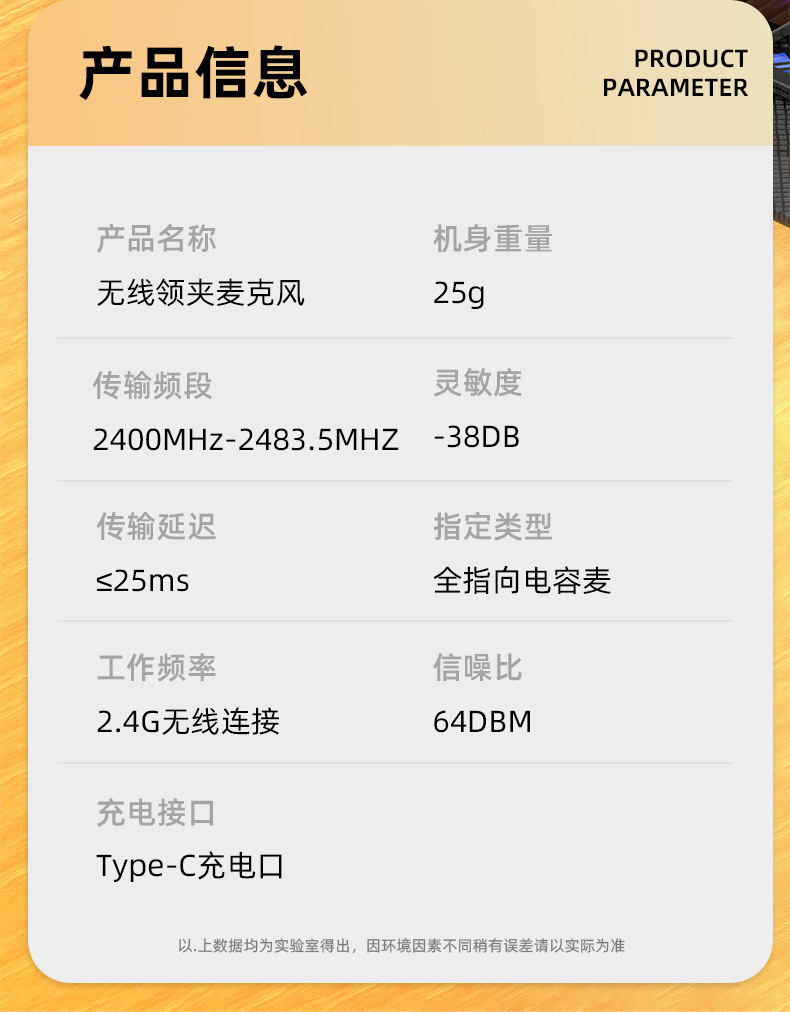Select the 产品名称 label
Screen dimensions: 790x1012
pyautogui.click(x=156, y=239)
